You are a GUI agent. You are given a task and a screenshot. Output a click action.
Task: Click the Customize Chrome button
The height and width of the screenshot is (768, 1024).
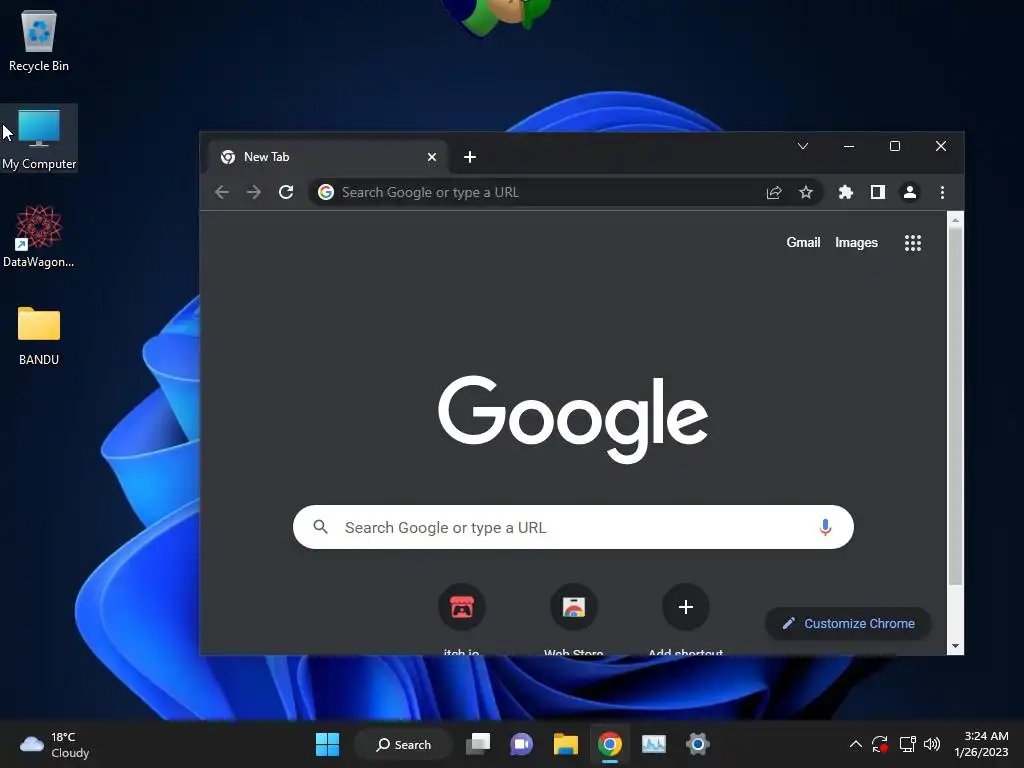[x=848, y=624]
